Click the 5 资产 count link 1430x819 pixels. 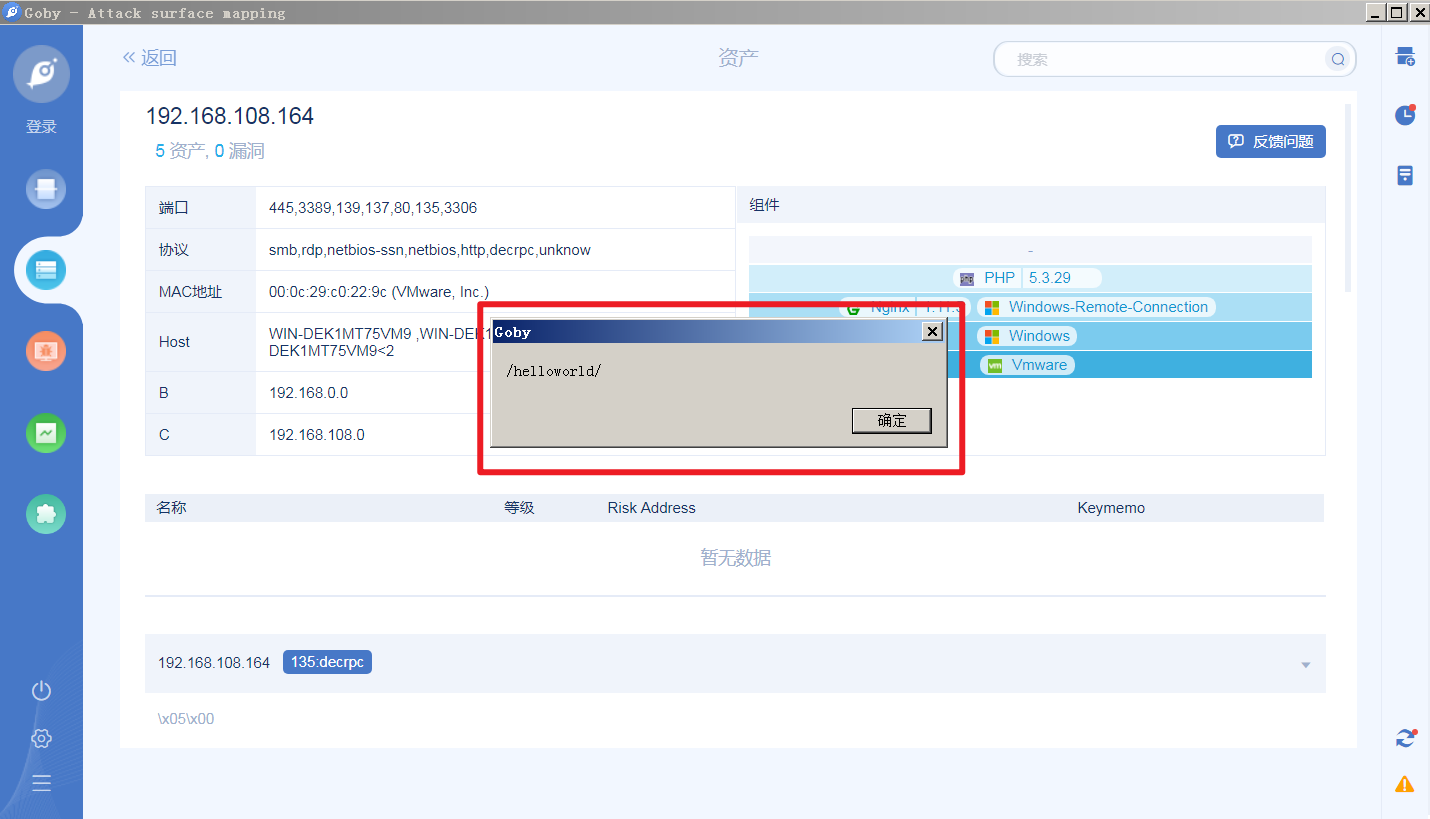pyautogui.click(x=180, y=151)
